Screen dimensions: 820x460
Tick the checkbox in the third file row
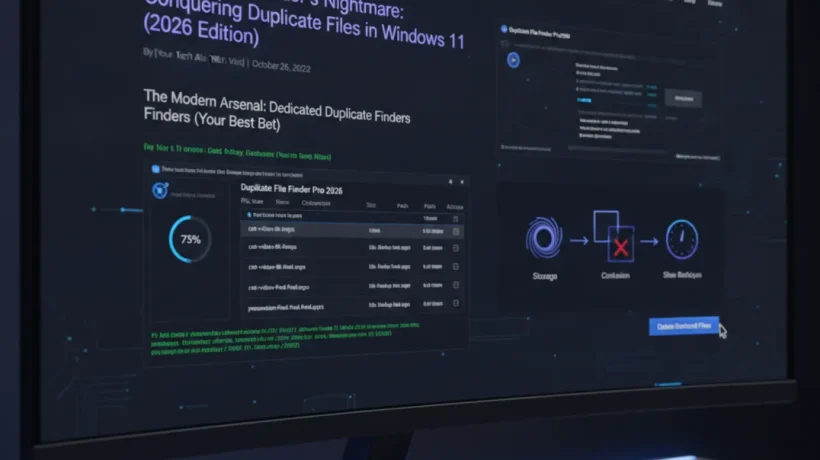[455, 267]
